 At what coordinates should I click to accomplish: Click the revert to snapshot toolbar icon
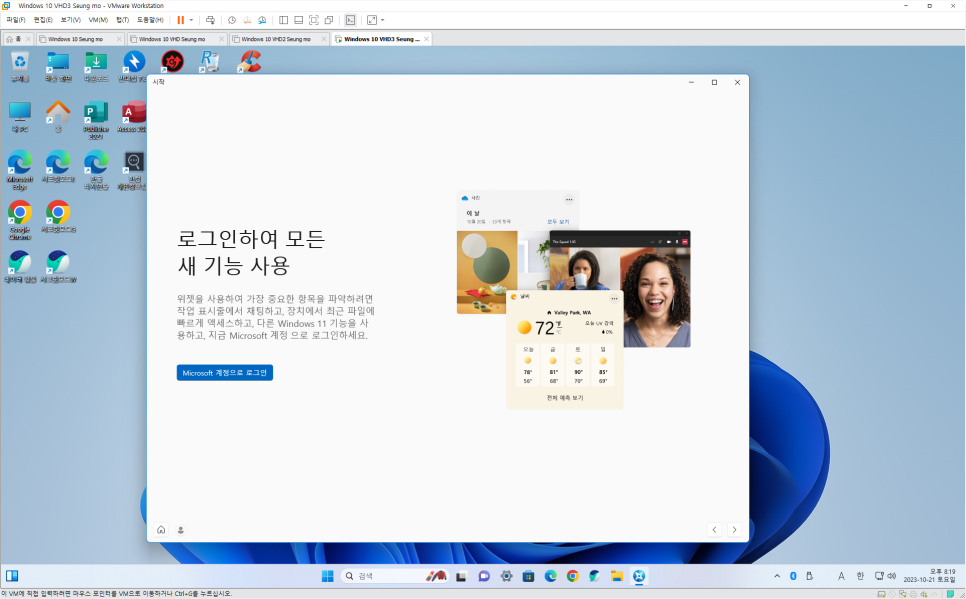(247, 20)
